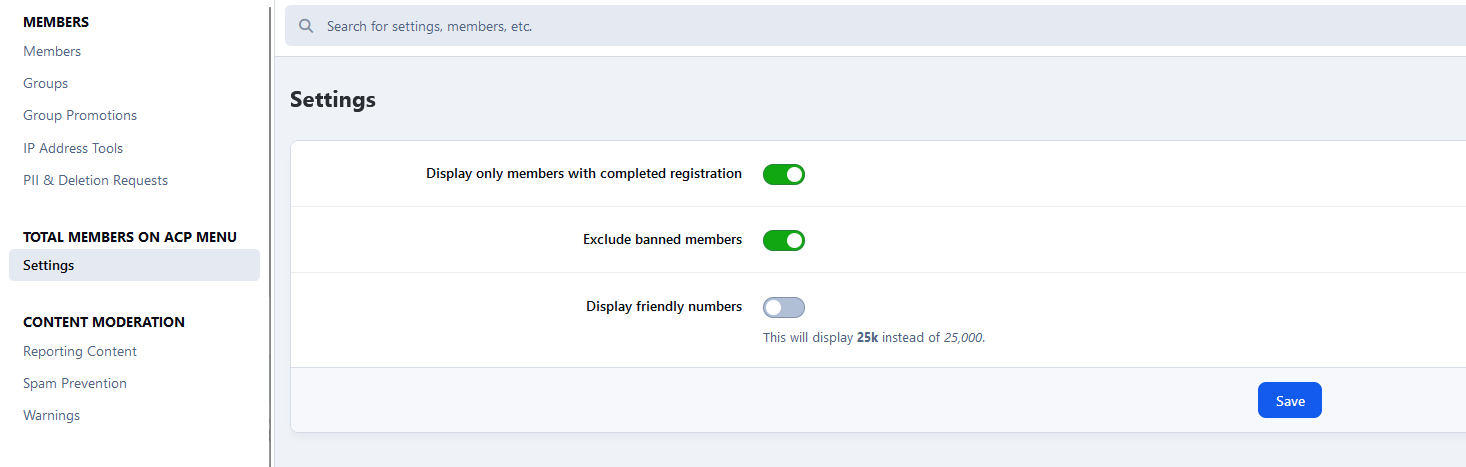This screenshot has width=1466, height=467.
Task: Open Spam Prevention settings
Action: pos(75,383)
